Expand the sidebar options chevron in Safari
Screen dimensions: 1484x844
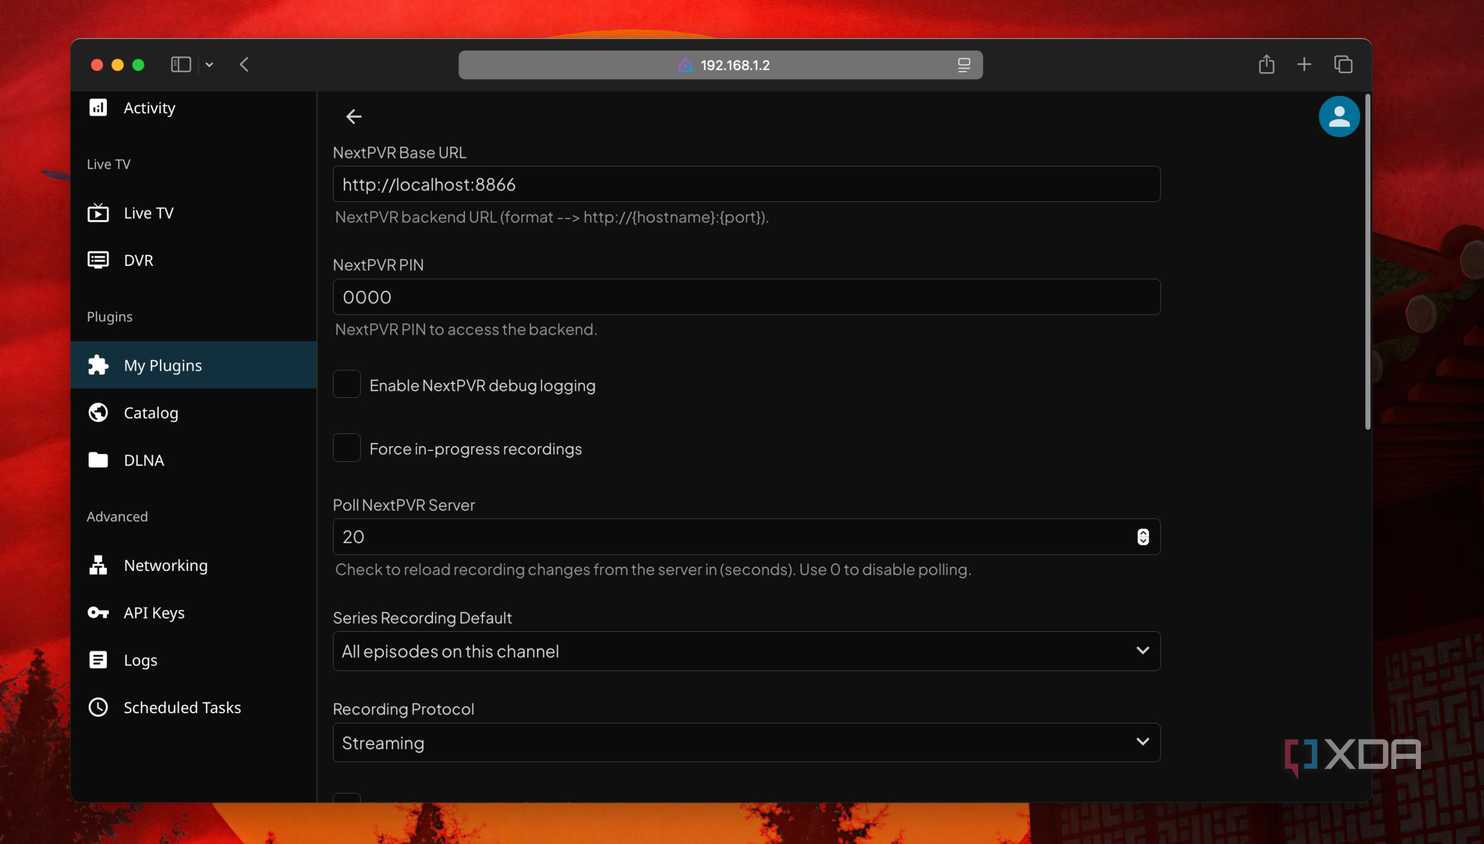[209, 65]
